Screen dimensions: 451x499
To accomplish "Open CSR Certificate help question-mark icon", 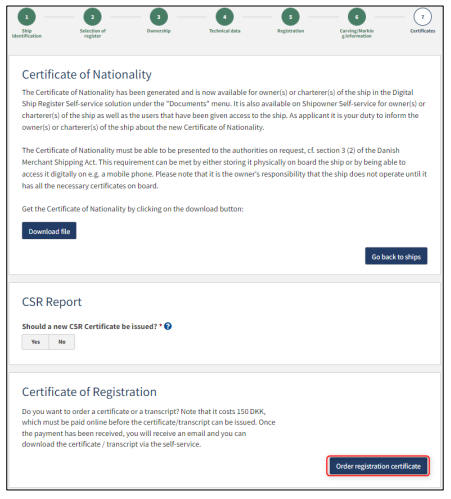I will pos(168,326).
